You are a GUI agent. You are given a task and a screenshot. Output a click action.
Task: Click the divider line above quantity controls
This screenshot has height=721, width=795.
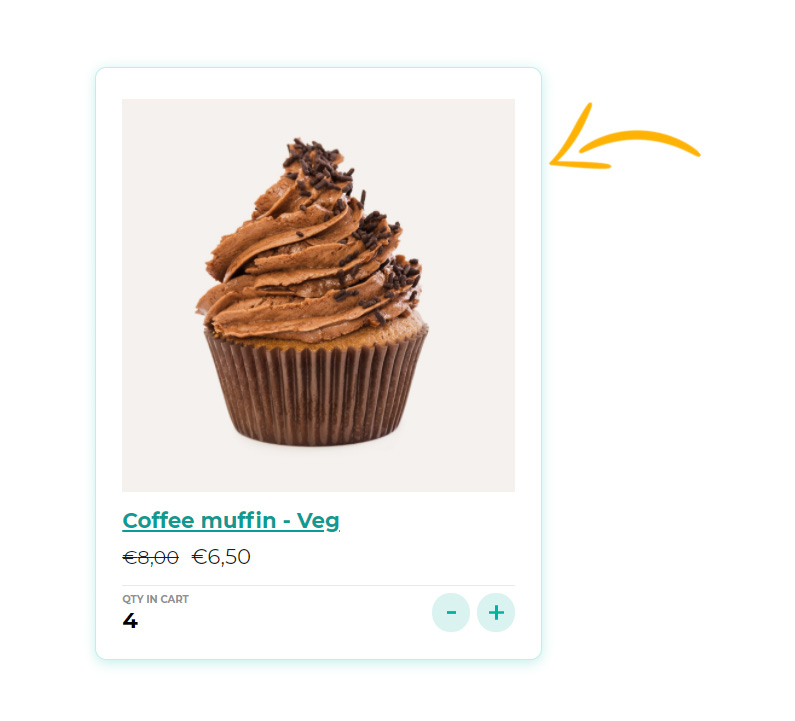[x=318, y=586]
